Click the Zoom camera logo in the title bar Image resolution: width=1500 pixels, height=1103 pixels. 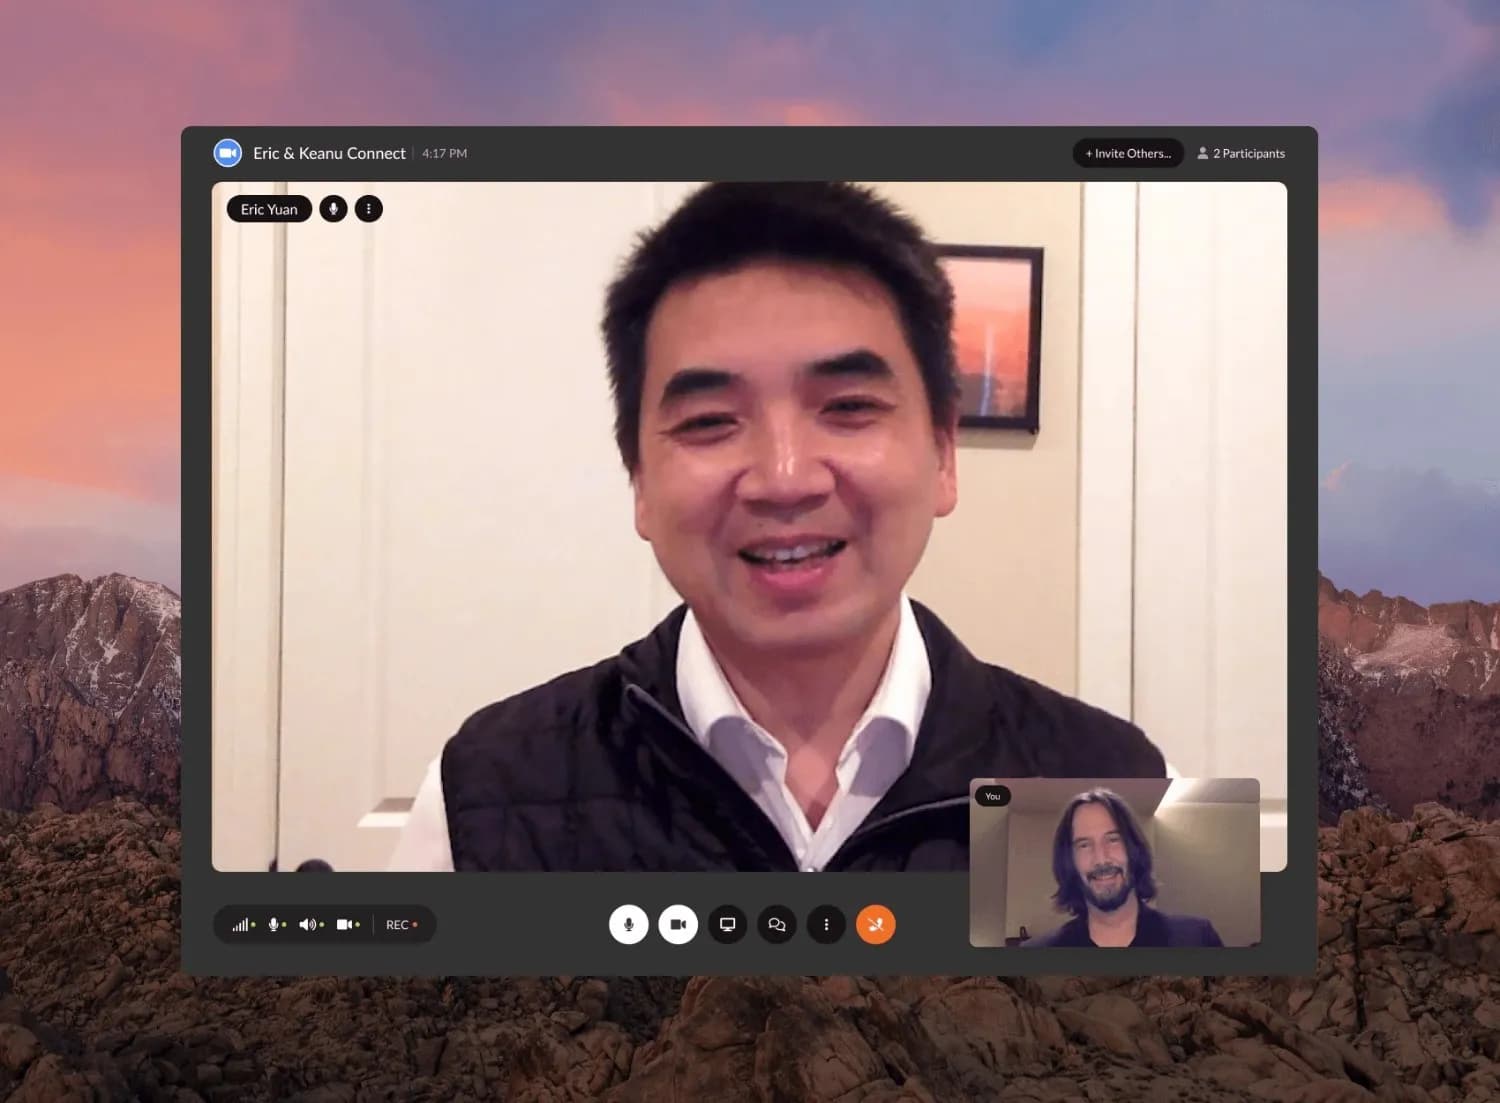227,152
